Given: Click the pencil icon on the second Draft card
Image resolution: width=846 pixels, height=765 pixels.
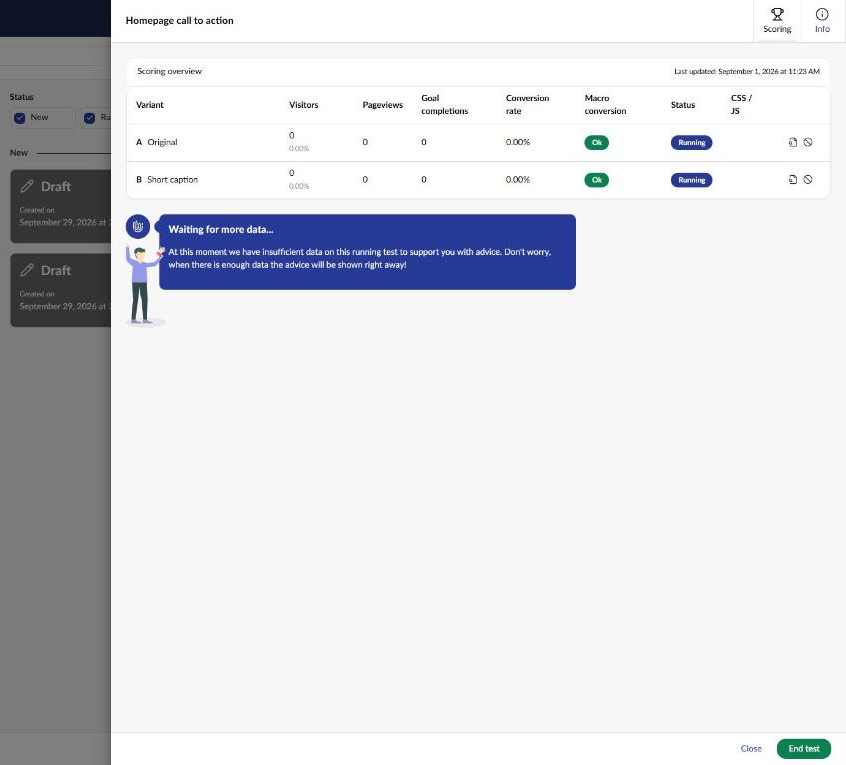Looking at the screenshot, I should 27,270.
